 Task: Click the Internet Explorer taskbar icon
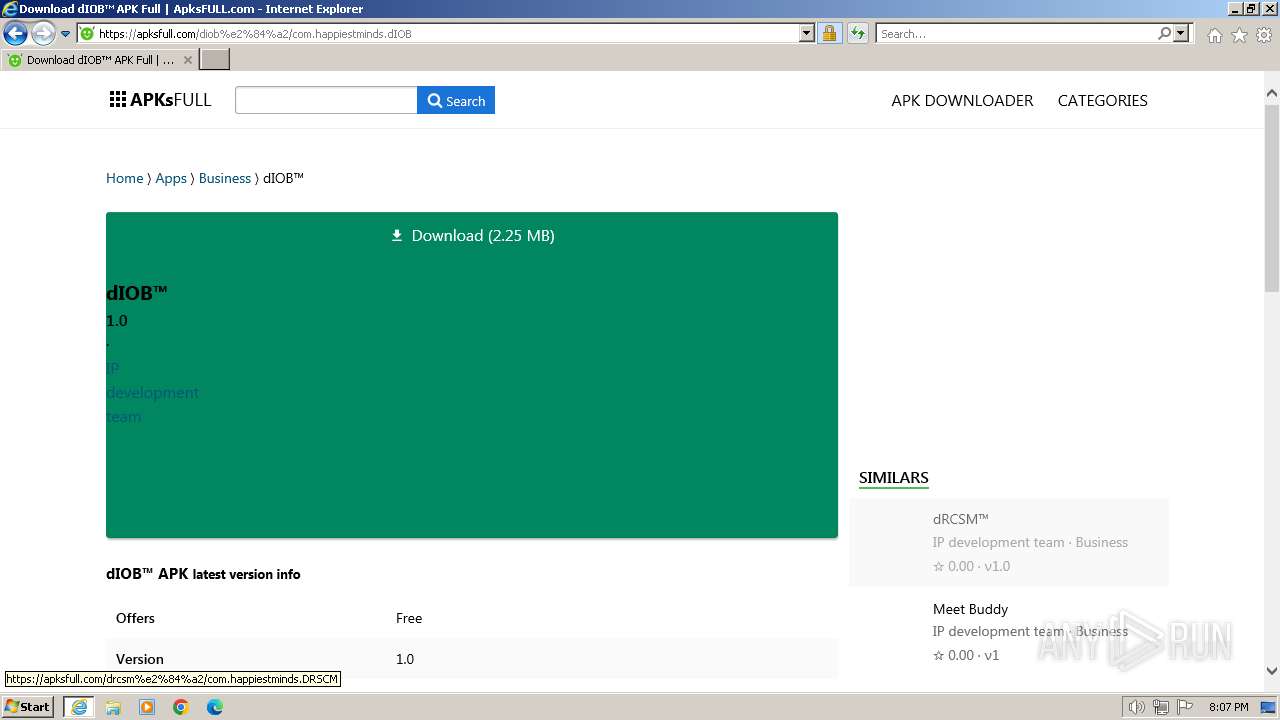tap(79, 707)
